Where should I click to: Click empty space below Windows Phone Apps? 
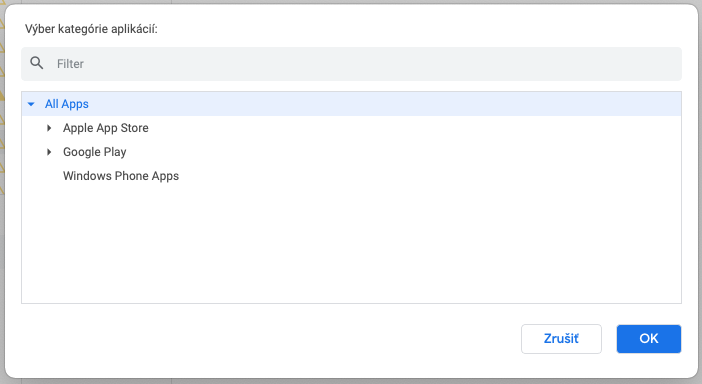351,242
